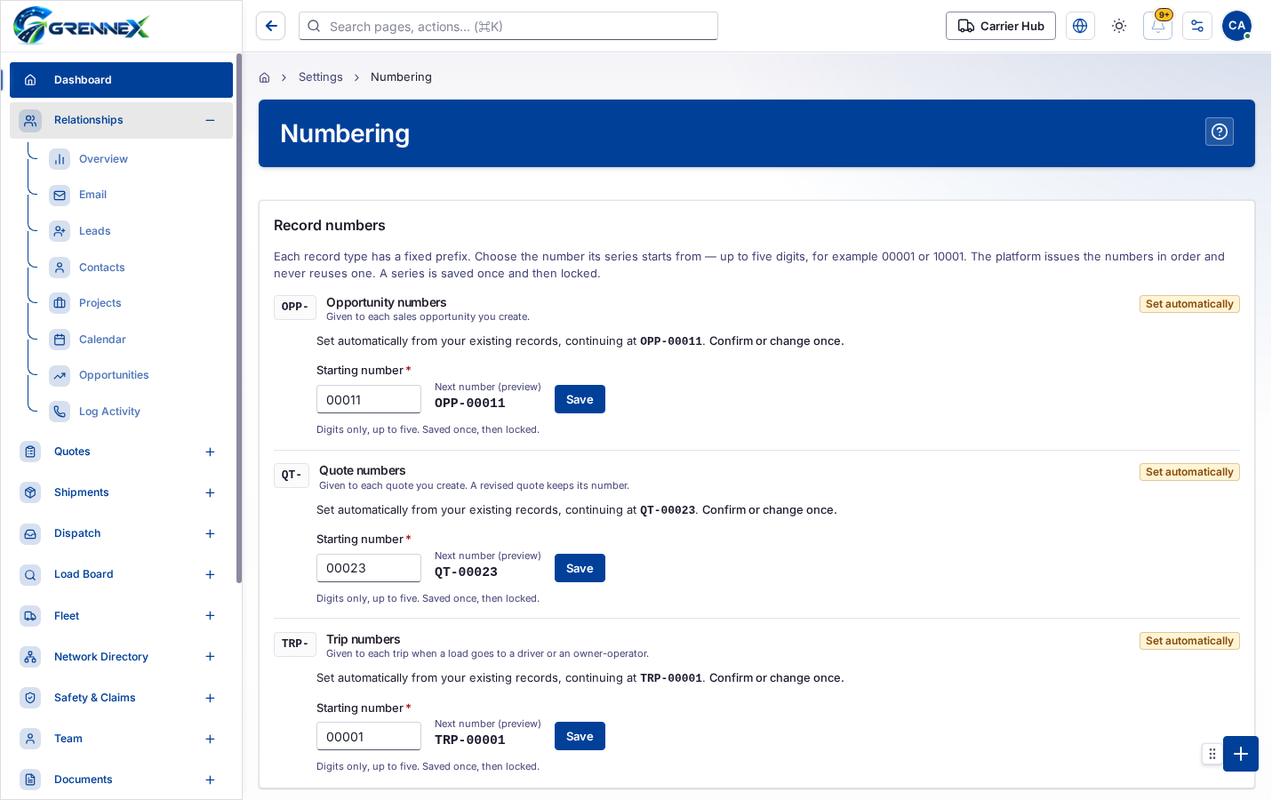1280x800 pixels.
Task: Click the home breadcrumb icon
Action: [x=264, y=77]
